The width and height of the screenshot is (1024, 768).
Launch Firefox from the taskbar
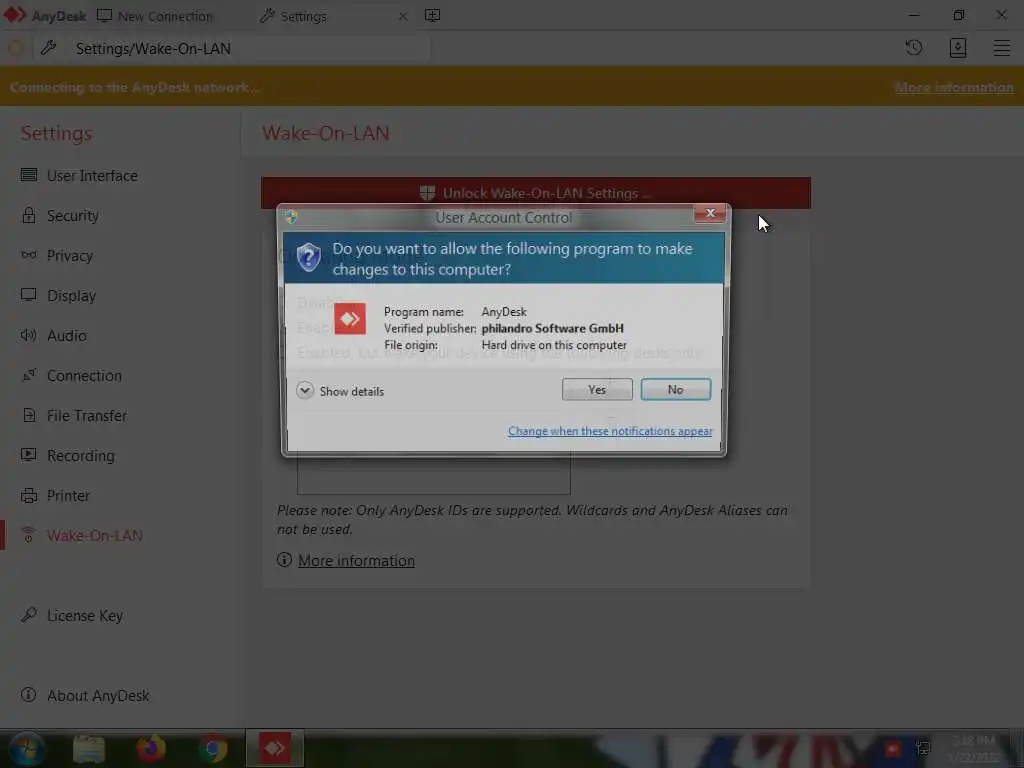click(151, 749)
